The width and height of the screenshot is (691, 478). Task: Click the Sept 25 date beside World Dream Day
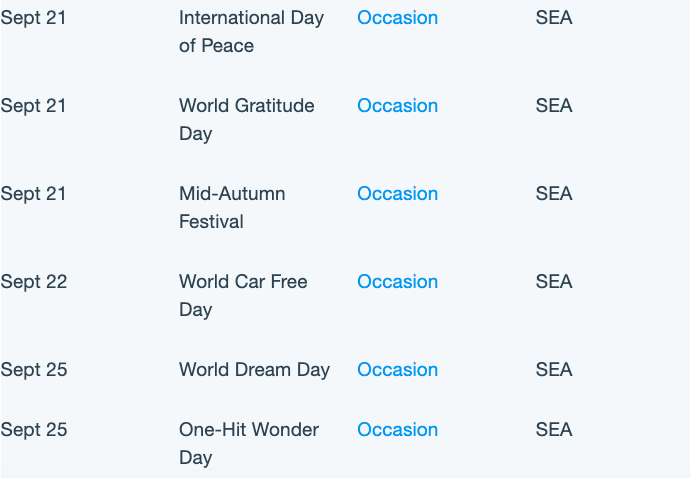tap(33, 370)
